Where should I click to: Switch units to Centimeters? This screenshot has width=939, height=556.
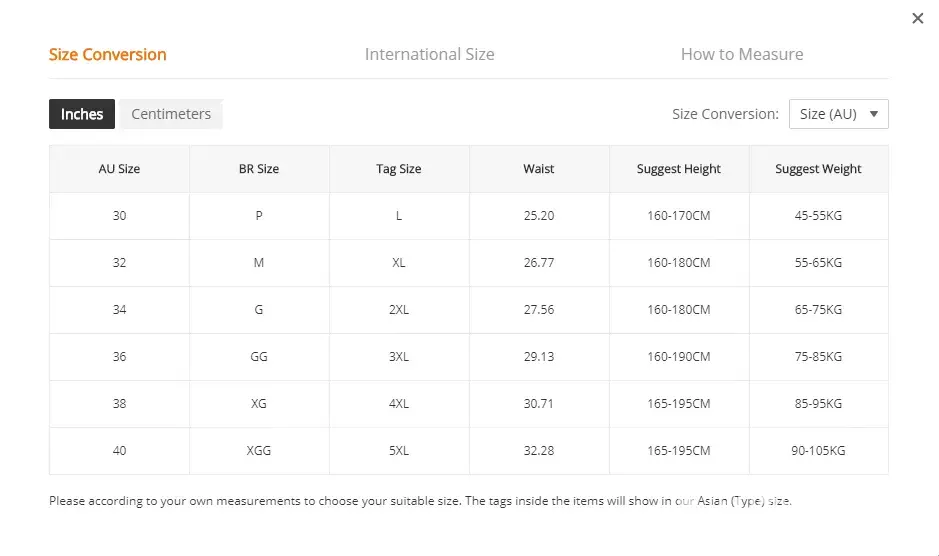click(171, 114)
